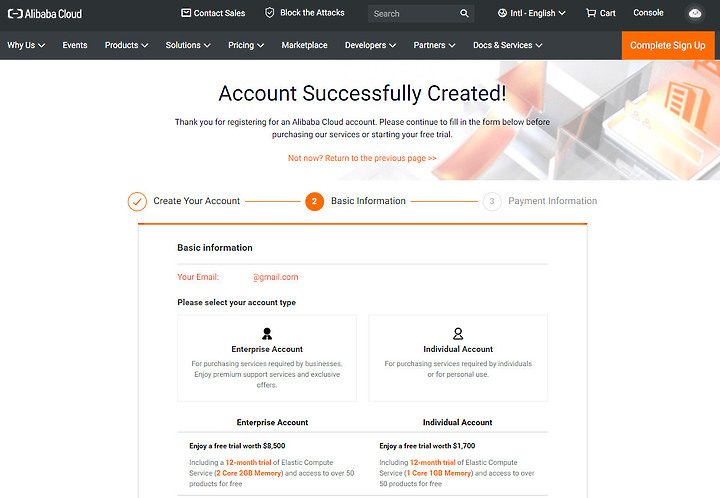Click Not now? Return to previous page link

[362, 158]
